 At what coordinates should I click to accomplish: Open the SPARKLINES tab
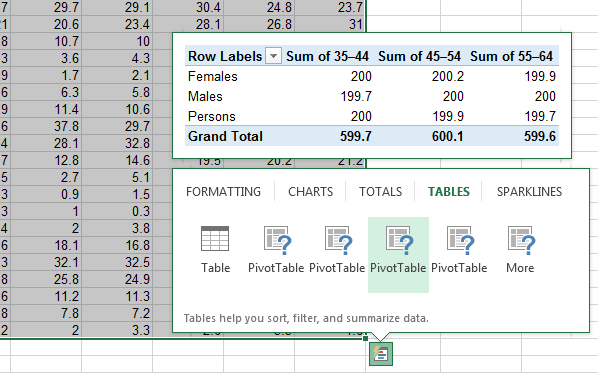pos(529,191)
